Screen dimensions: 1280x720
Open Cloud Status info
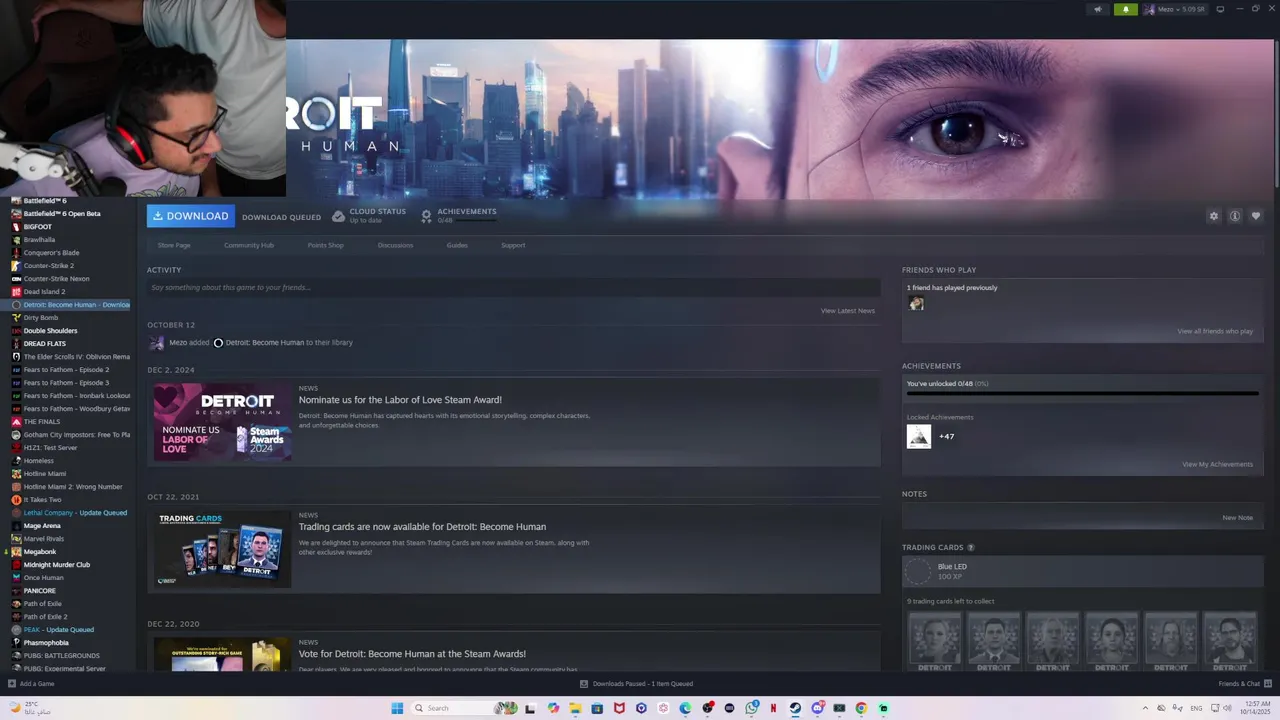pos(369,215)
